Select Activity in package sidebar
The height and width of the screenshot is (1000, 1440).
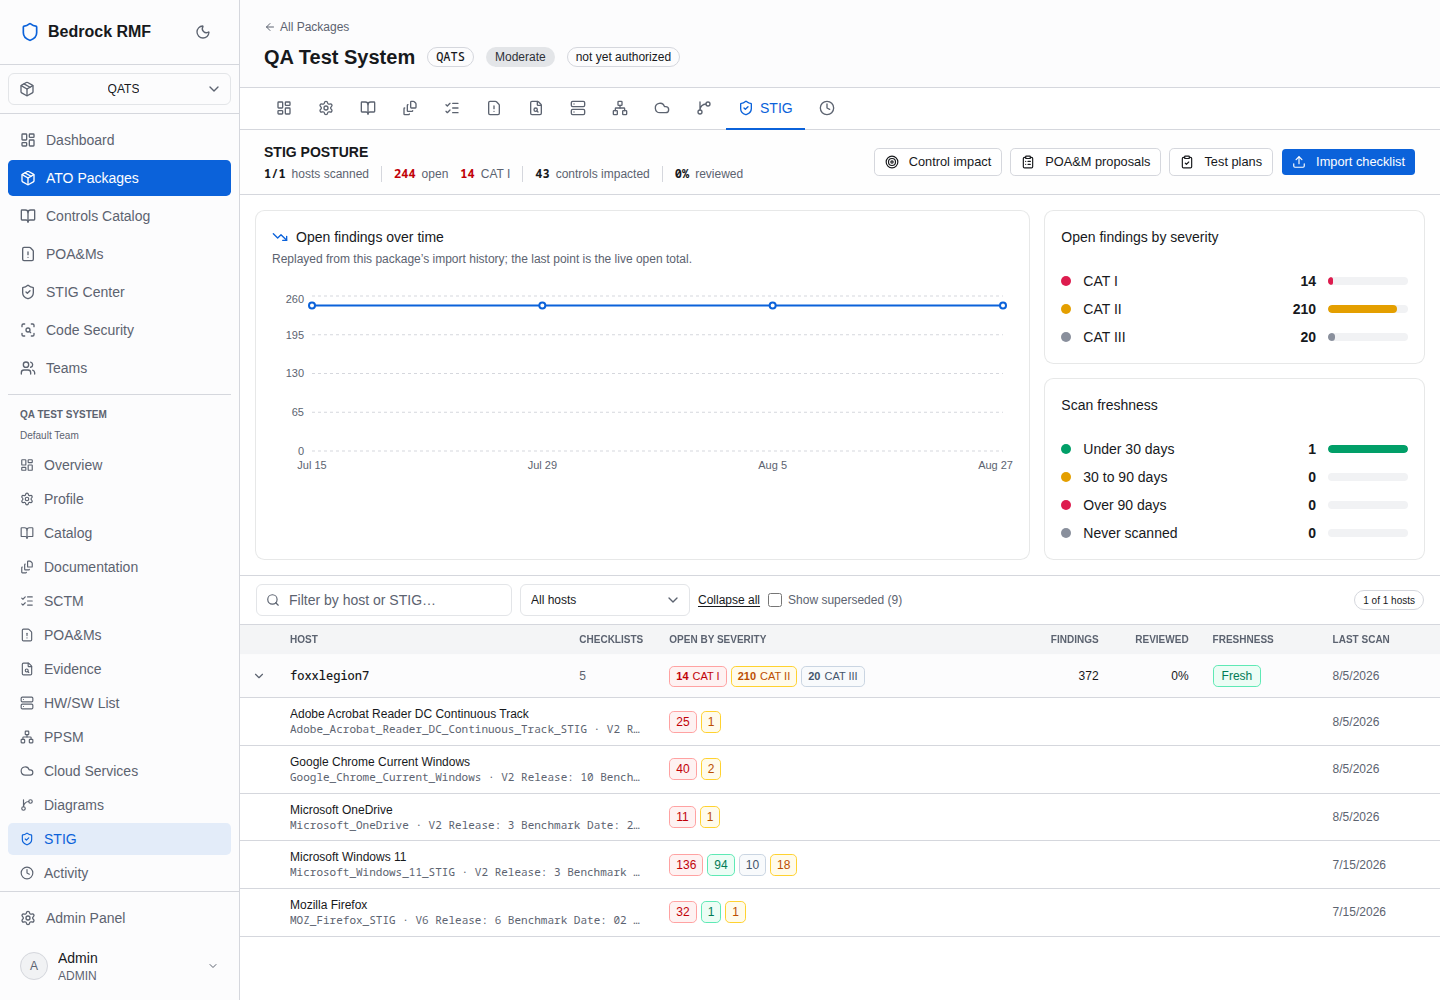click(x=120, y=873)
